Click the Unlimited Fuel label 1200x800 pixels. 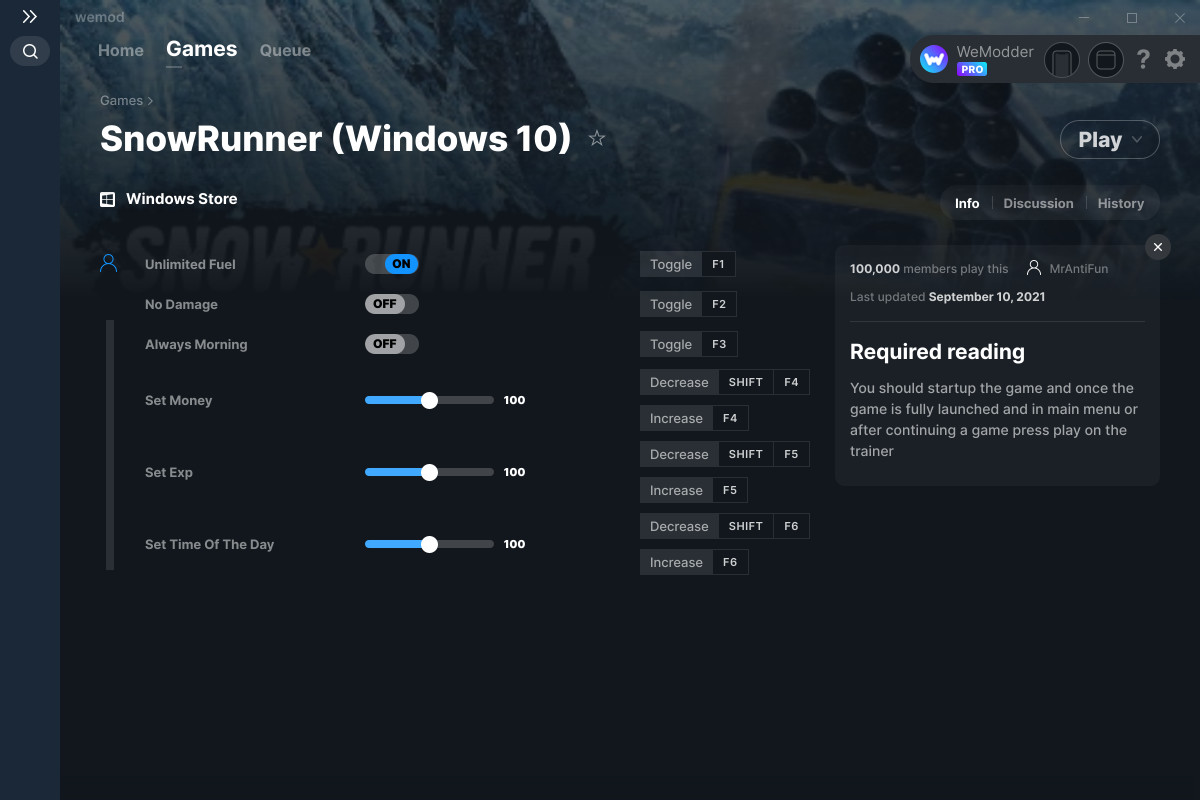190,264
